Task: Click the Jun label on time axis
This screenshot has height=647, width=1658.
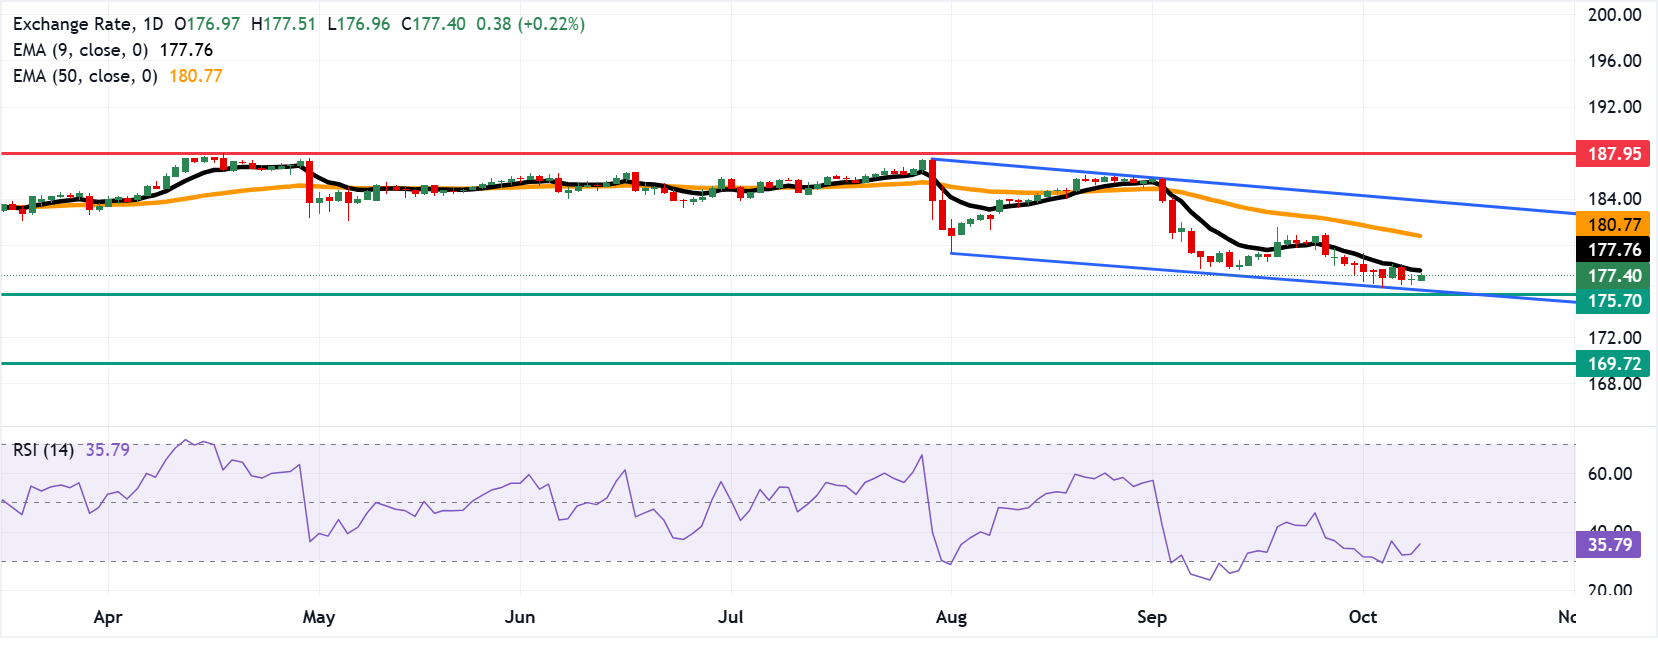Action: tap(520, 617)
